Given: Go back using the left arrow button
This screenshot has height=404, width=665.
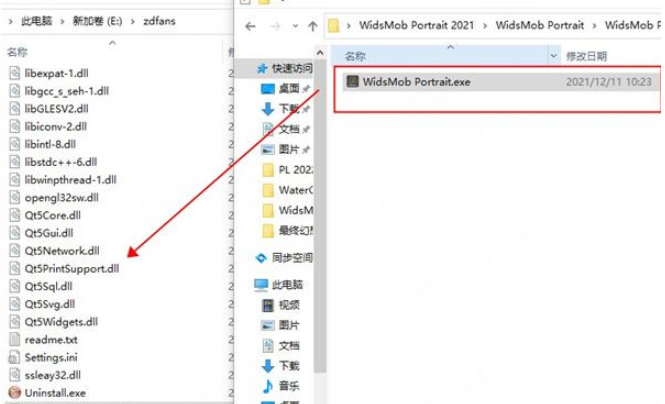Looking at the screenshot, I should [251, 27].
